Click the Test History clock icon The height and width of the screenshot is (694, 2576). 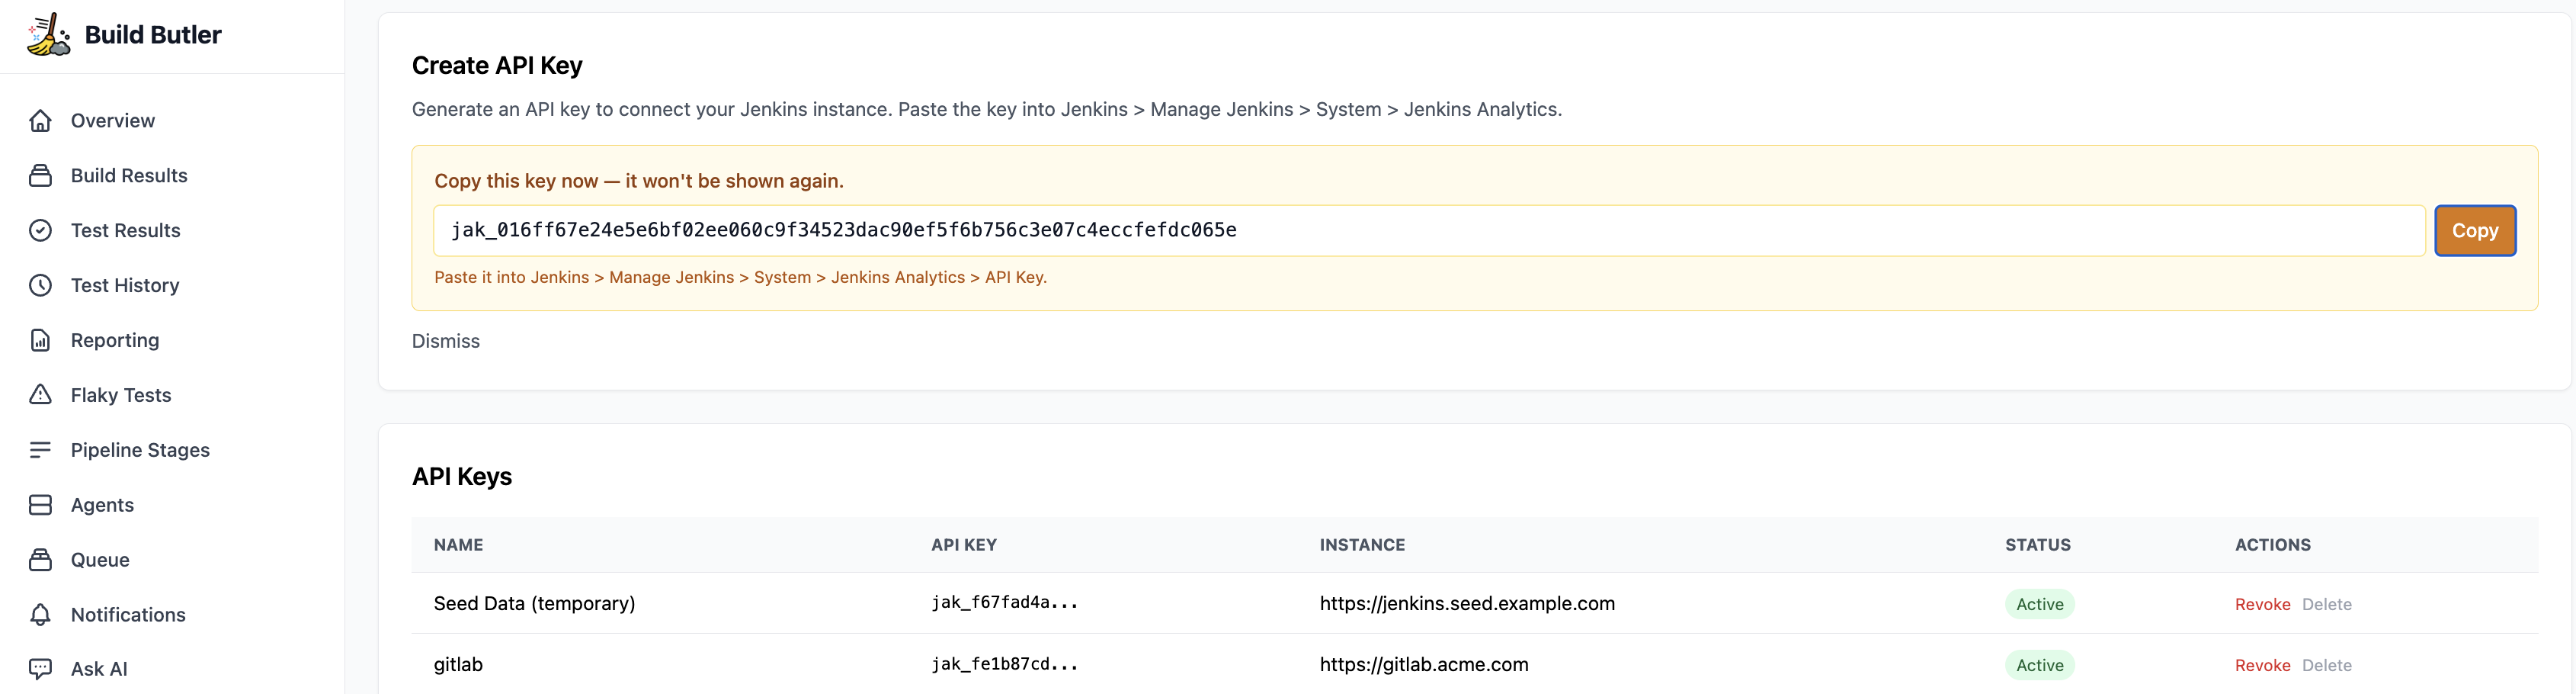pyautogui.click(x=40, y=286)
